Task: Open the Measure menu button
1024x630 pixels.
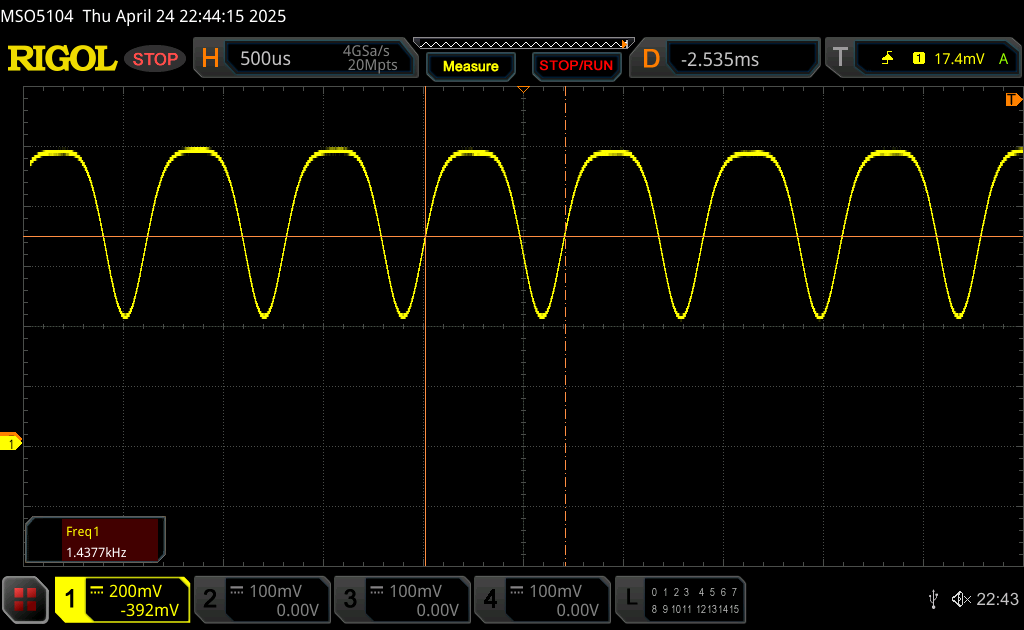Action: (471, 66)
